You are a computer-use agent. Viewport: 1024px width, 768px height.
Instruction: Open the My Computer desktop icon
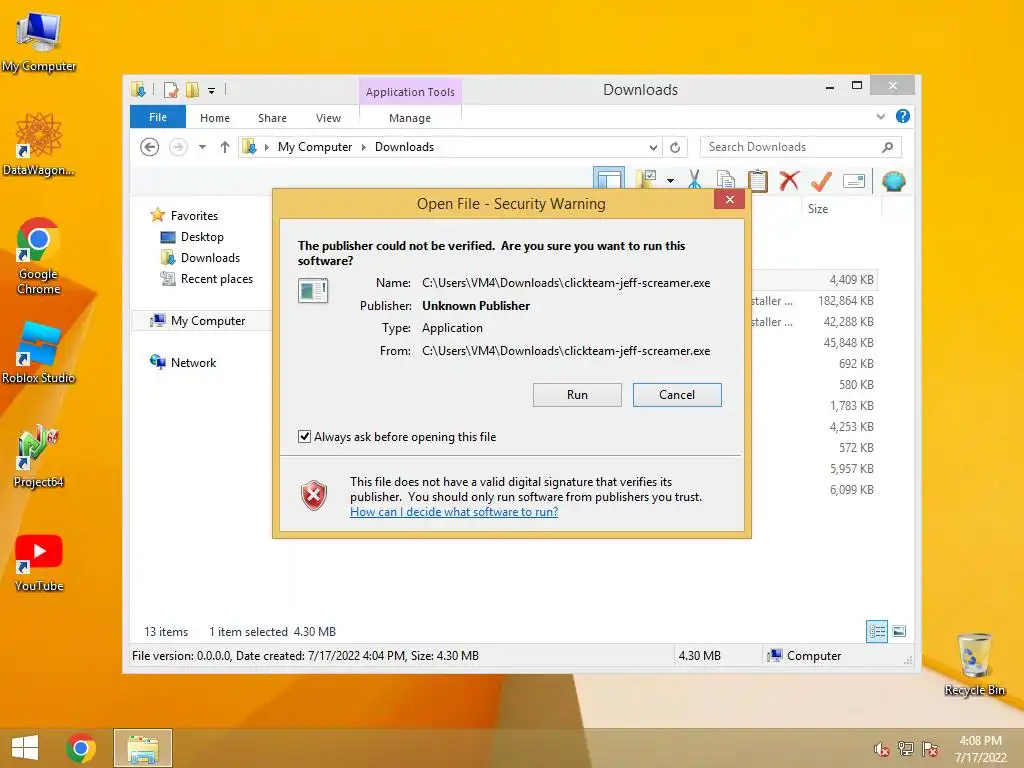click(39, 42)
